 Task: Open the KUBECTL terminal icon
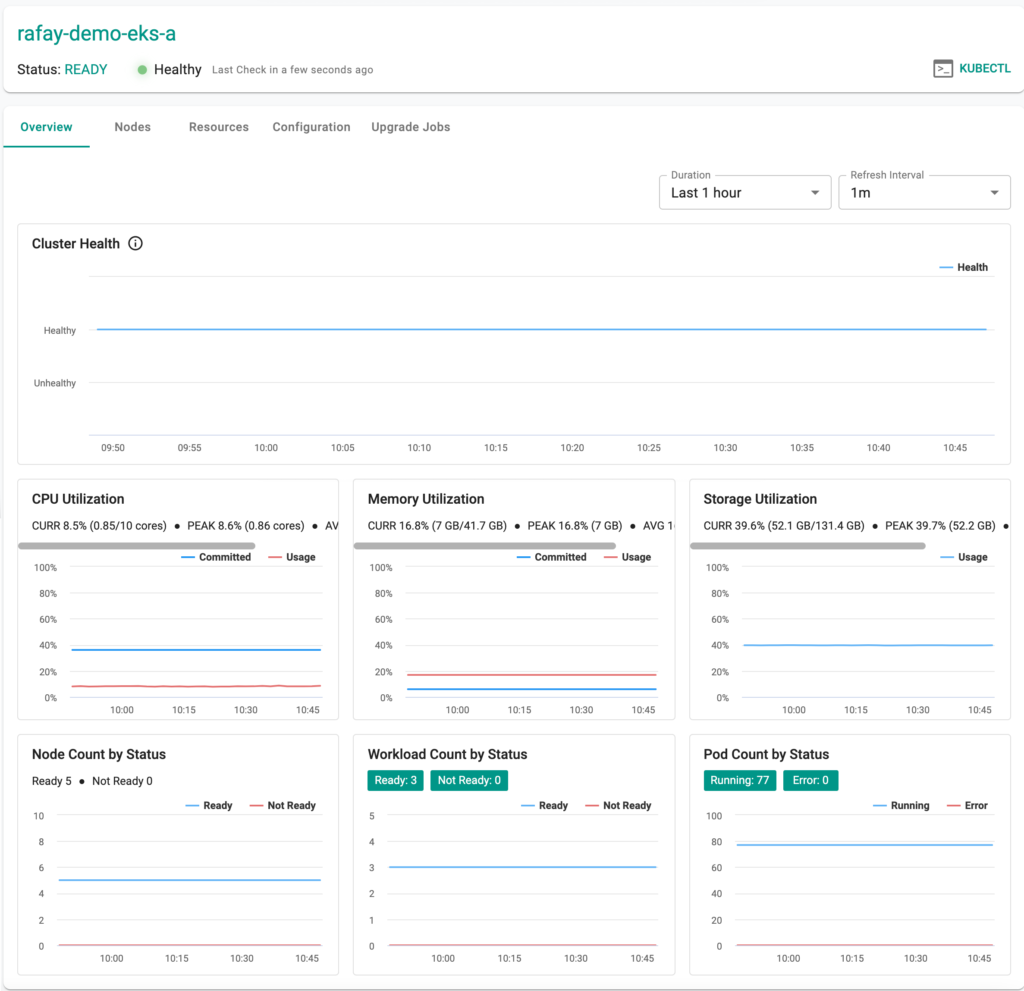(942, 69)
